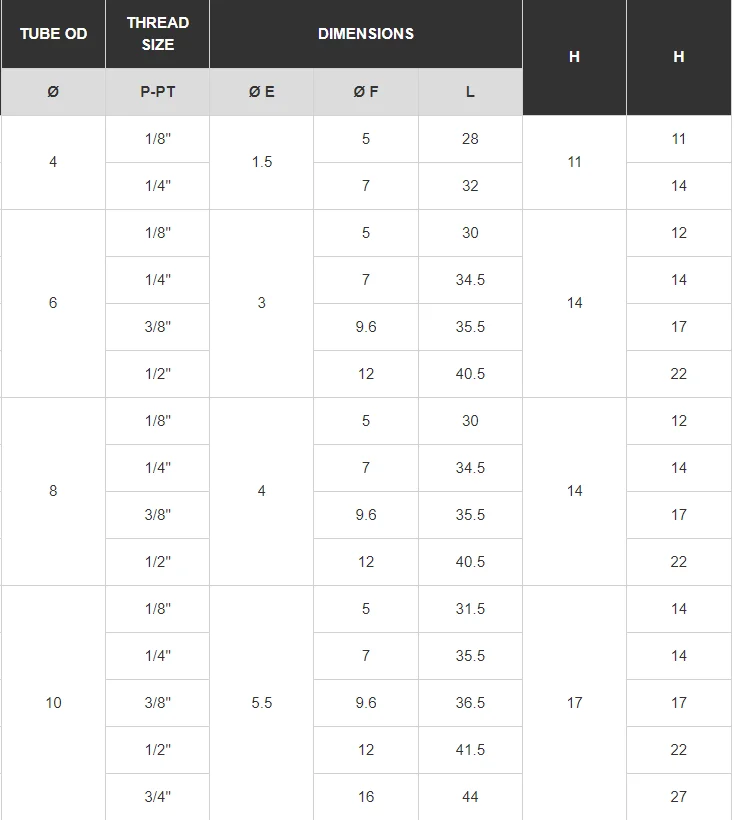Select the Ø E value 1.5

pyautogui.click(x=261, y=162)
